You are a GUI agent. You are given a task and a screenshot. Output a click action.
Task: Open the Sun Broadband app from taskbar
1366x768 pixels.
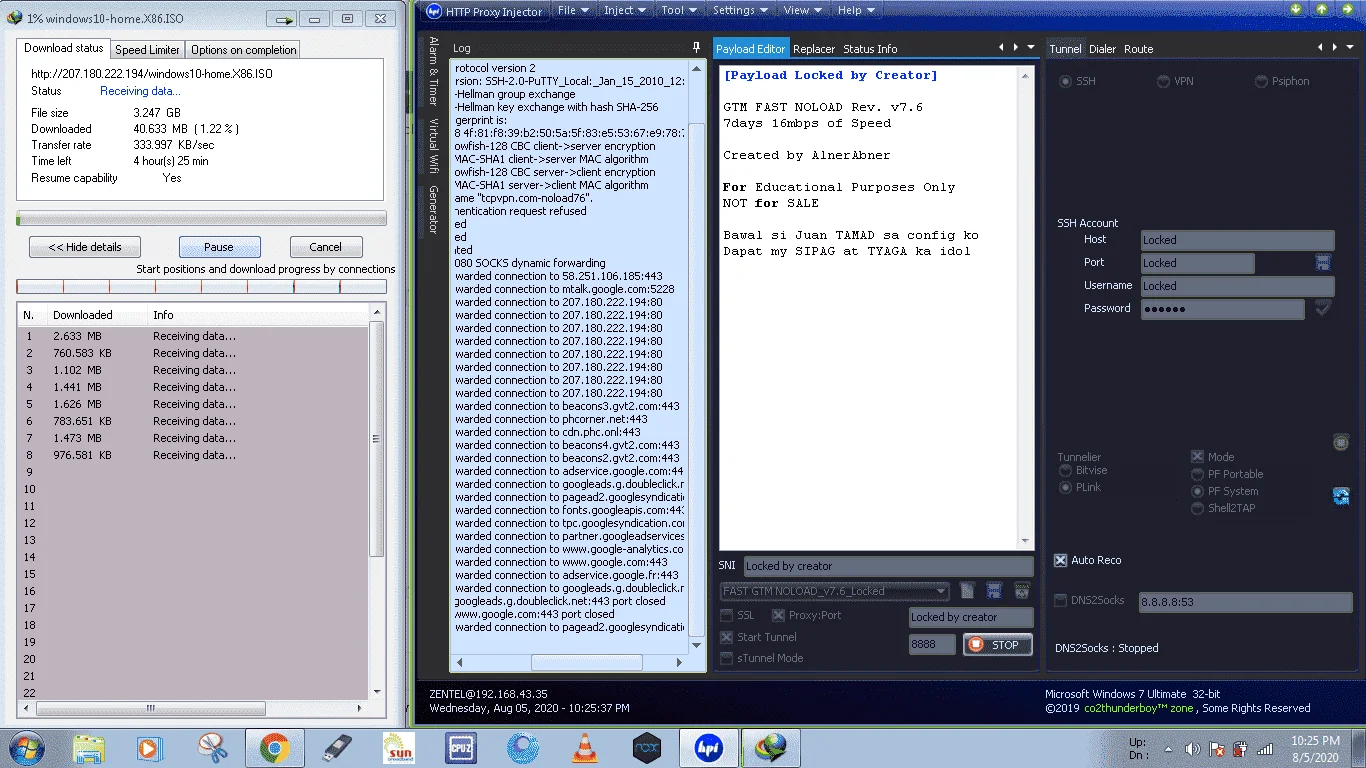[399, 748]
